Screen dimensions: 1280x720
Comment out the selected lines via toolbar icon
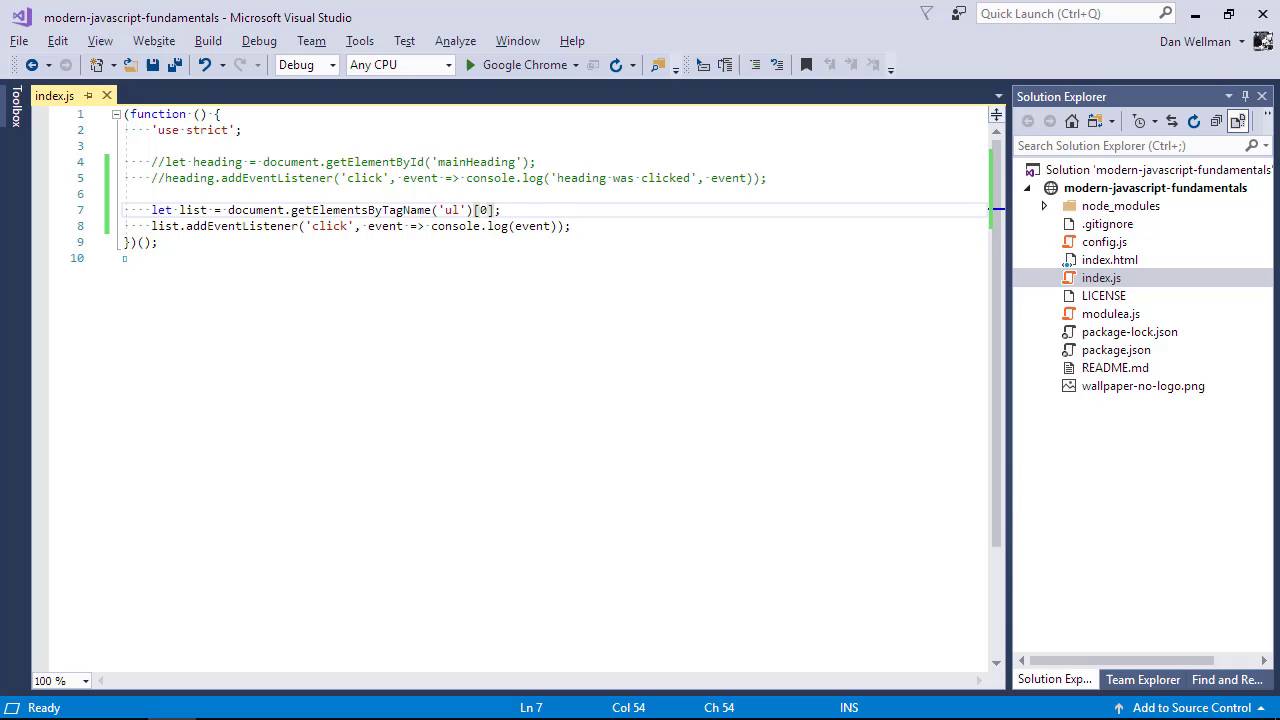click(x=755, y=65)
